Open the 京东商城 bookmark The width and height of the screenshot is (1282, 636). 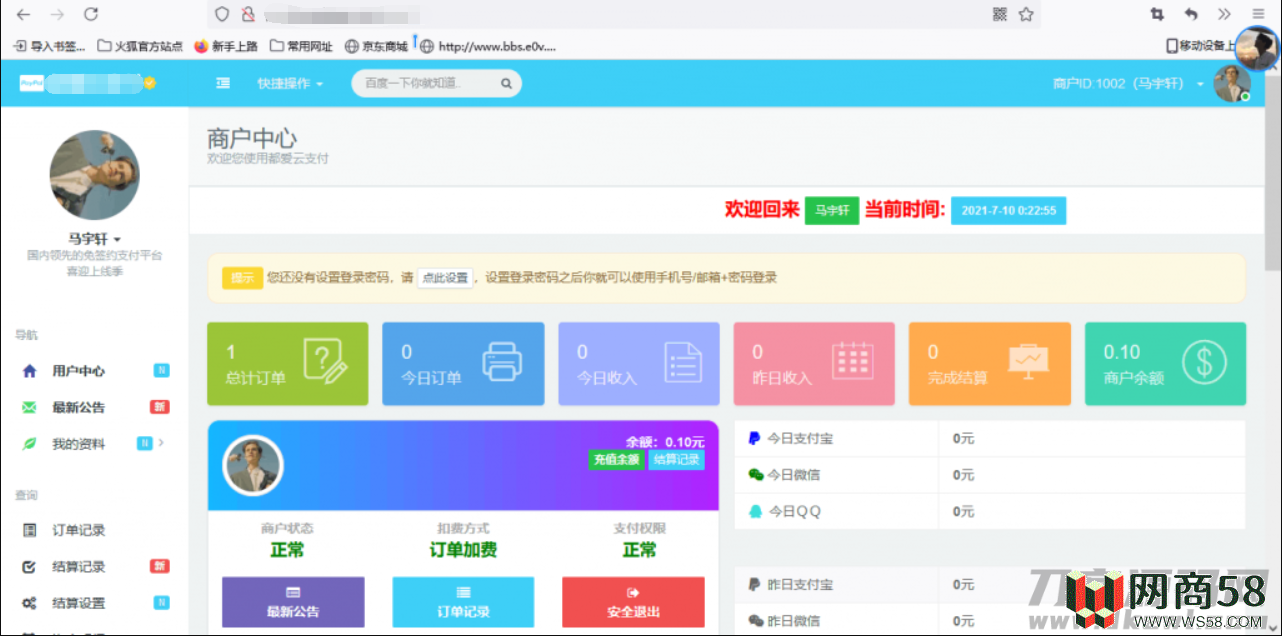pyautogui.click(x=376, y=46)
